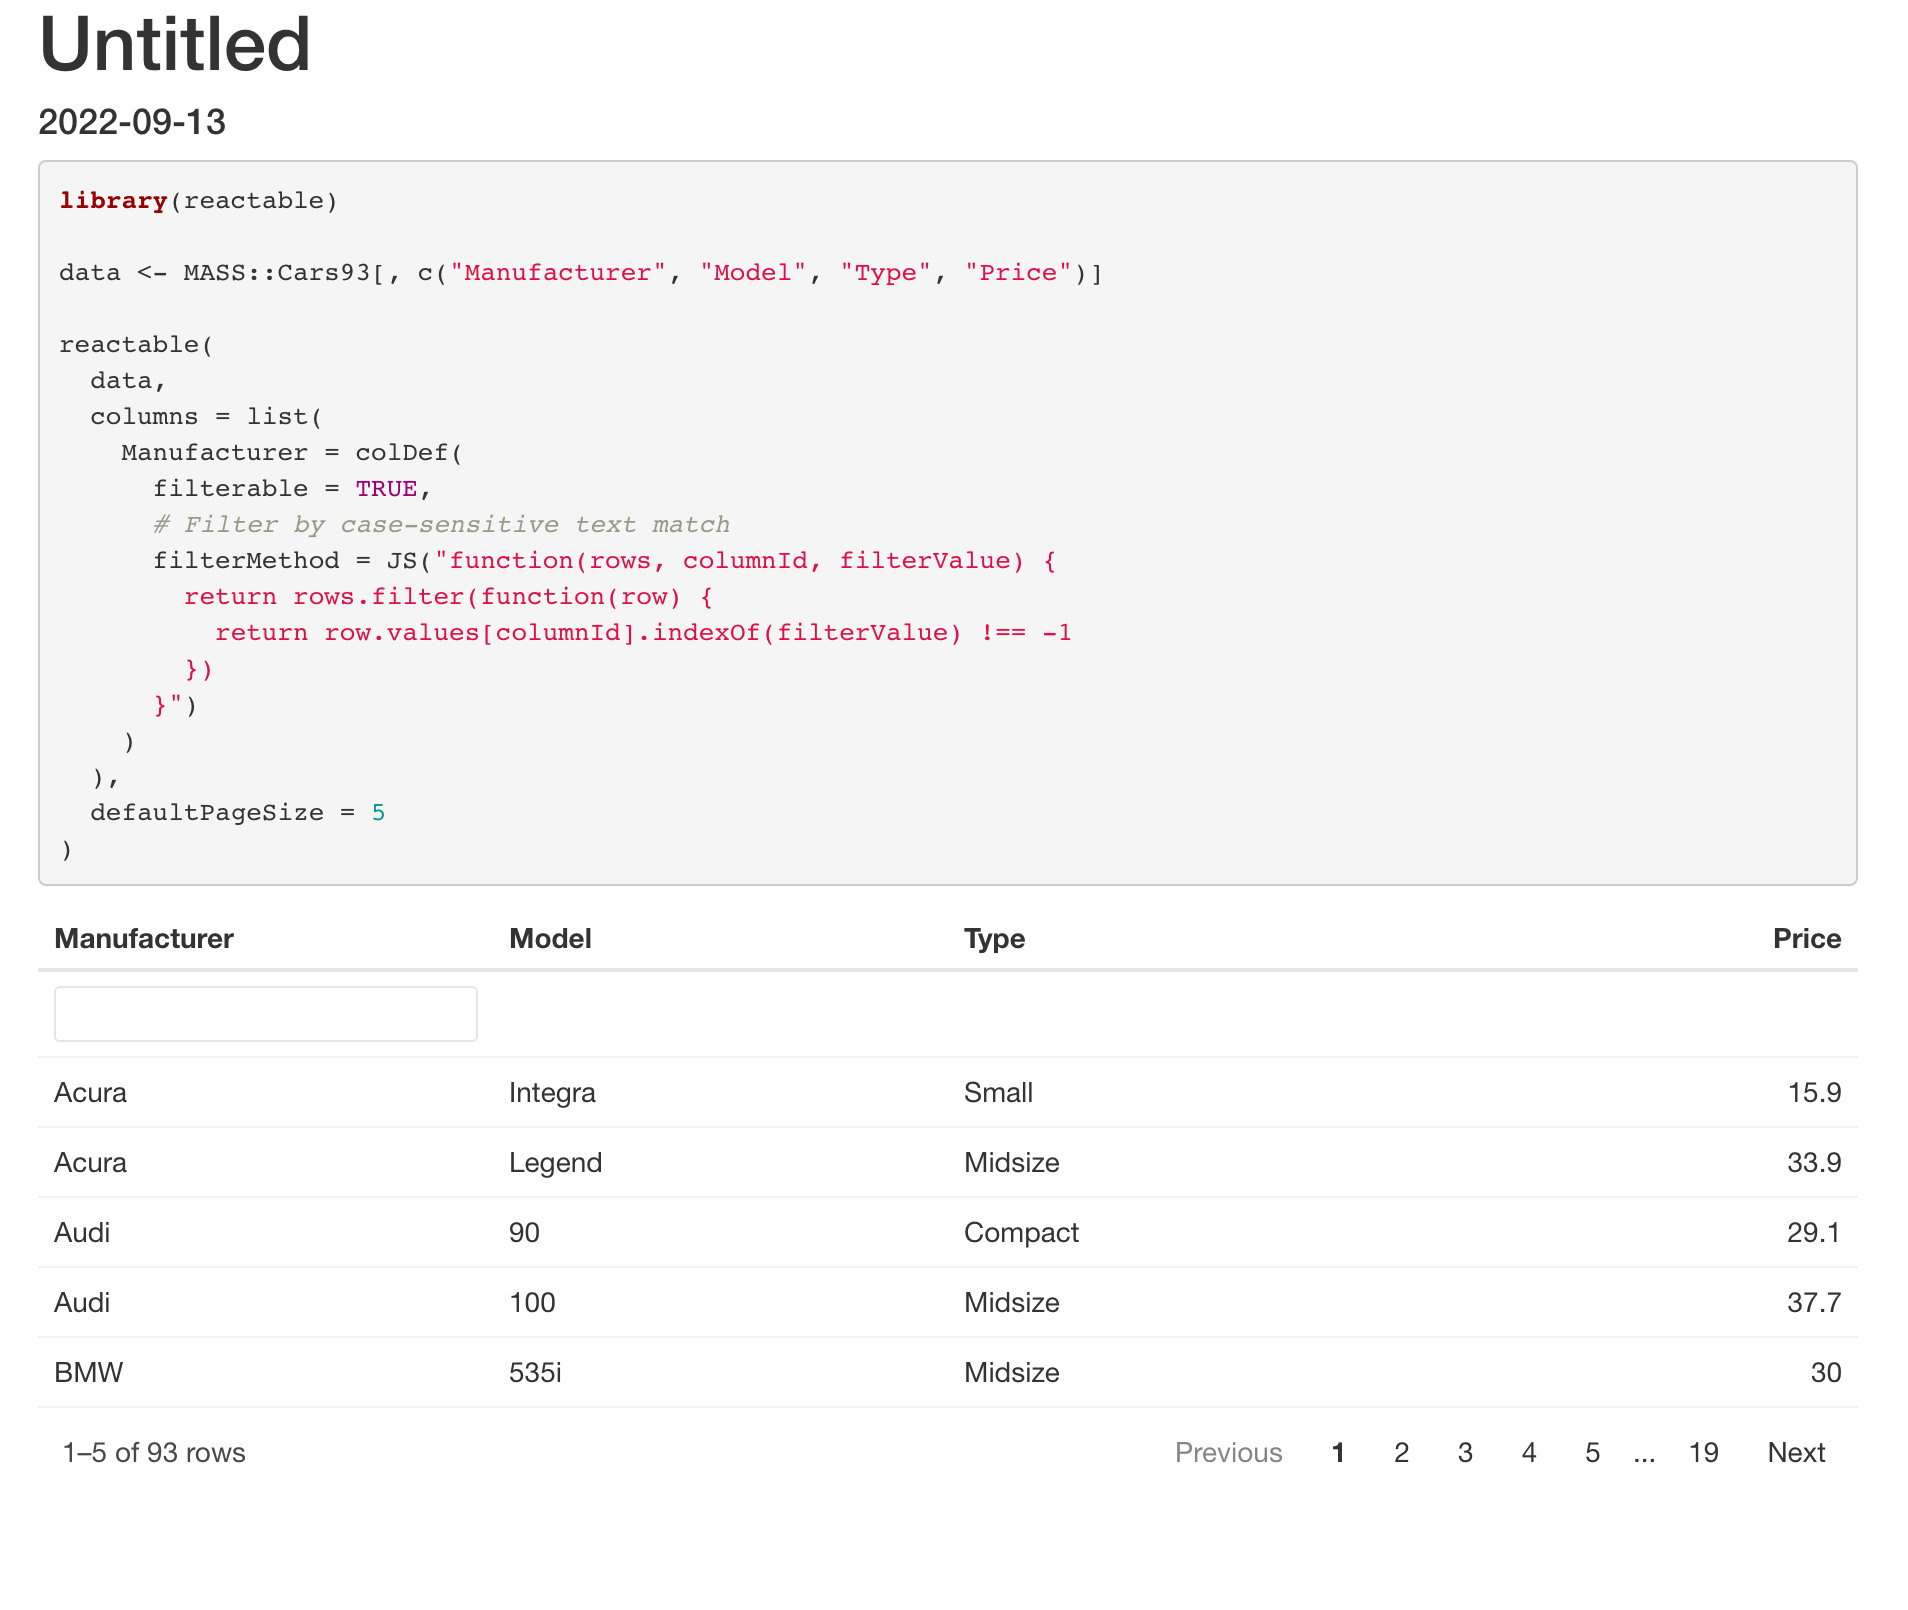The height and width of the screenshot is (1610, 1908).
Task: Click the Untitled document title
Action: 175,45
